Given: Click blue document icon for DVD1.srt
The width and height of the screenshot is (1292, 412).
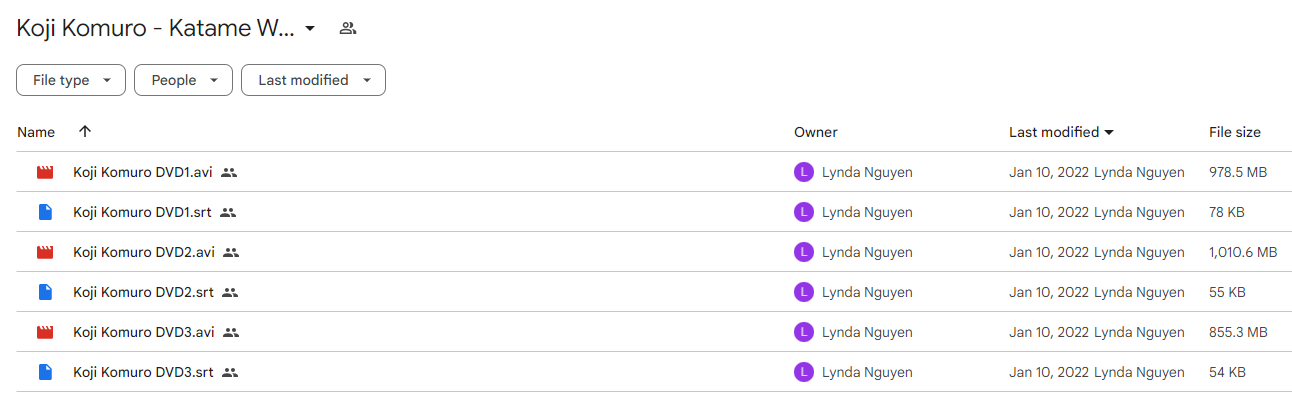Looking at the screenshot, I should pos(44,212).
